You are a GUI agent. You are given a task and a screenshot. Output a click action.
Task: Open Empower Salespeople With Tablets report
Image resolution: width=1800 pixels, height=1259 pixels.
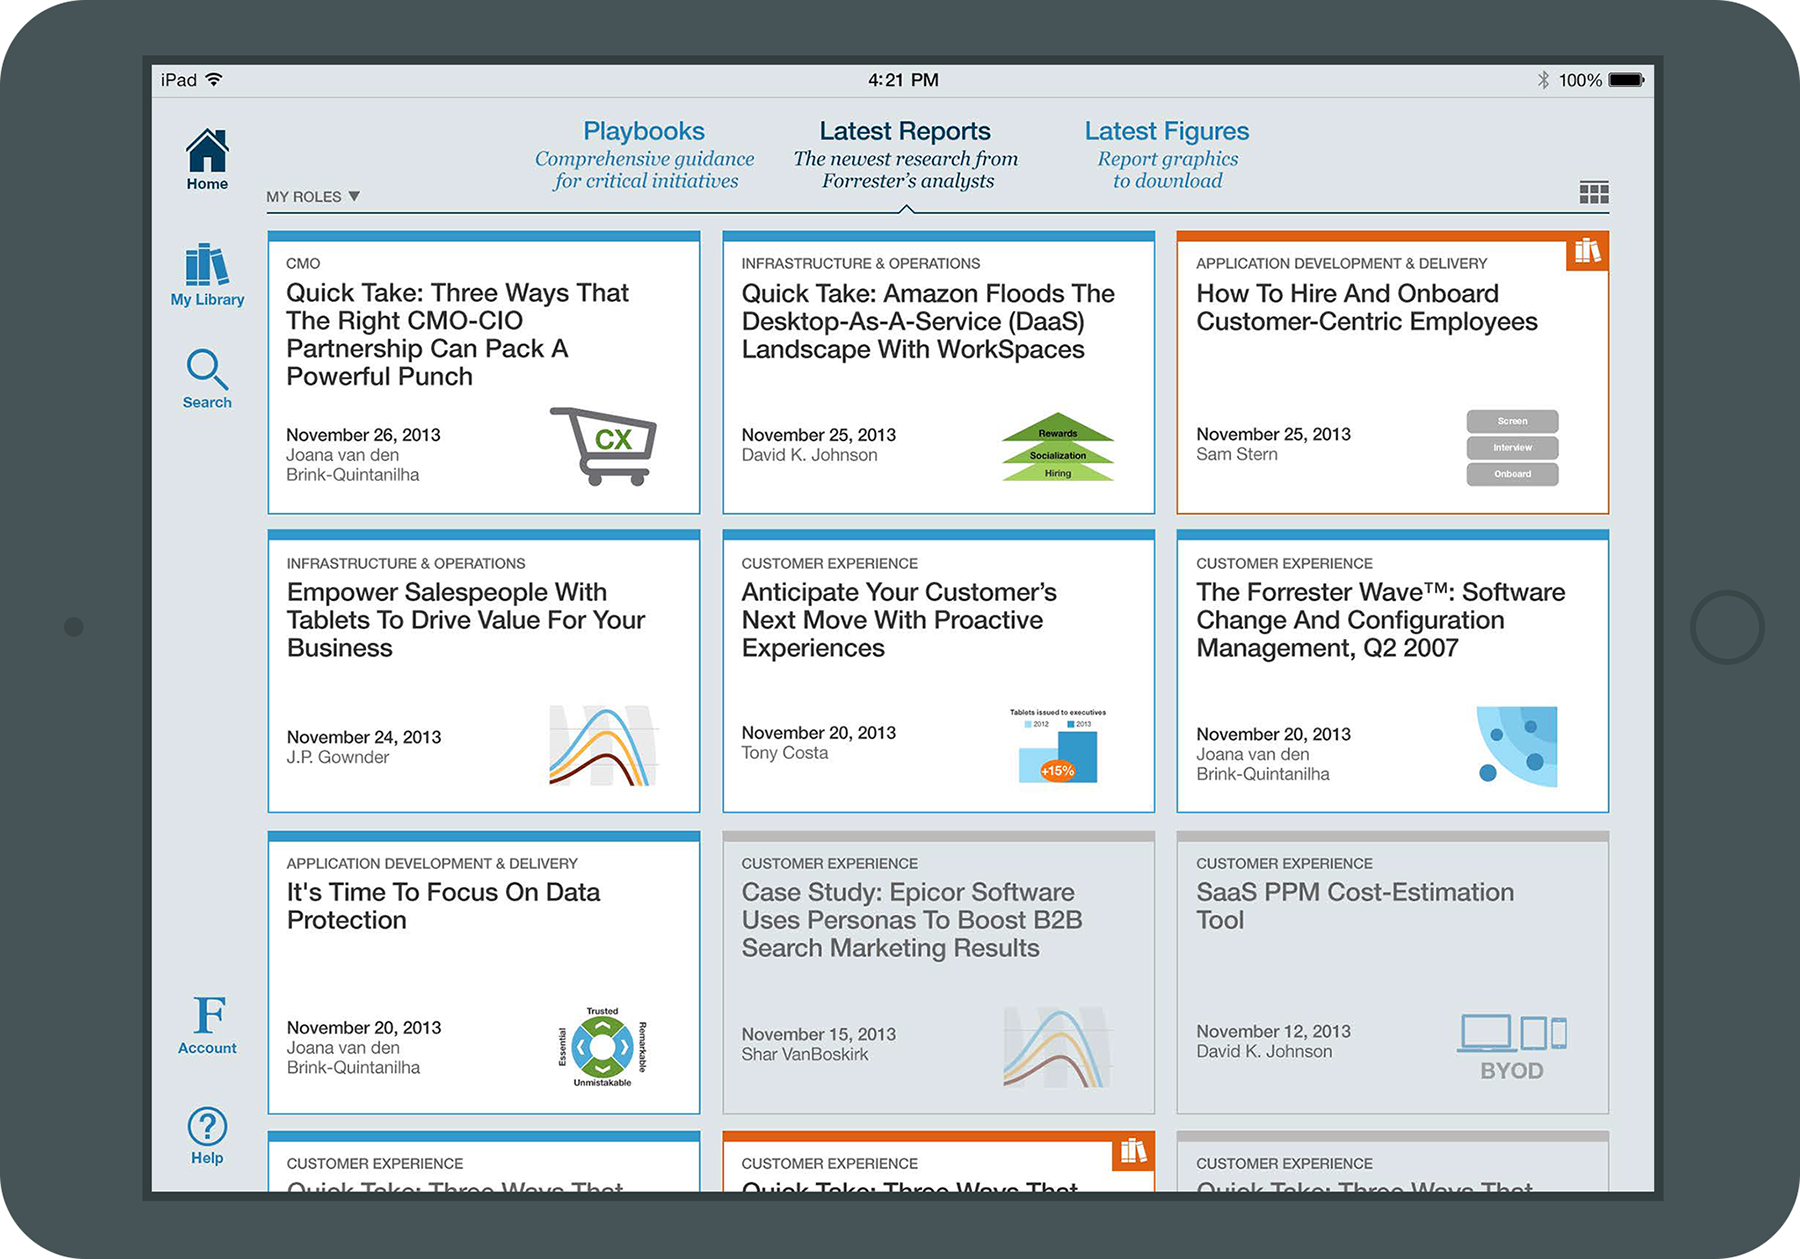click(x=465, y=620)
